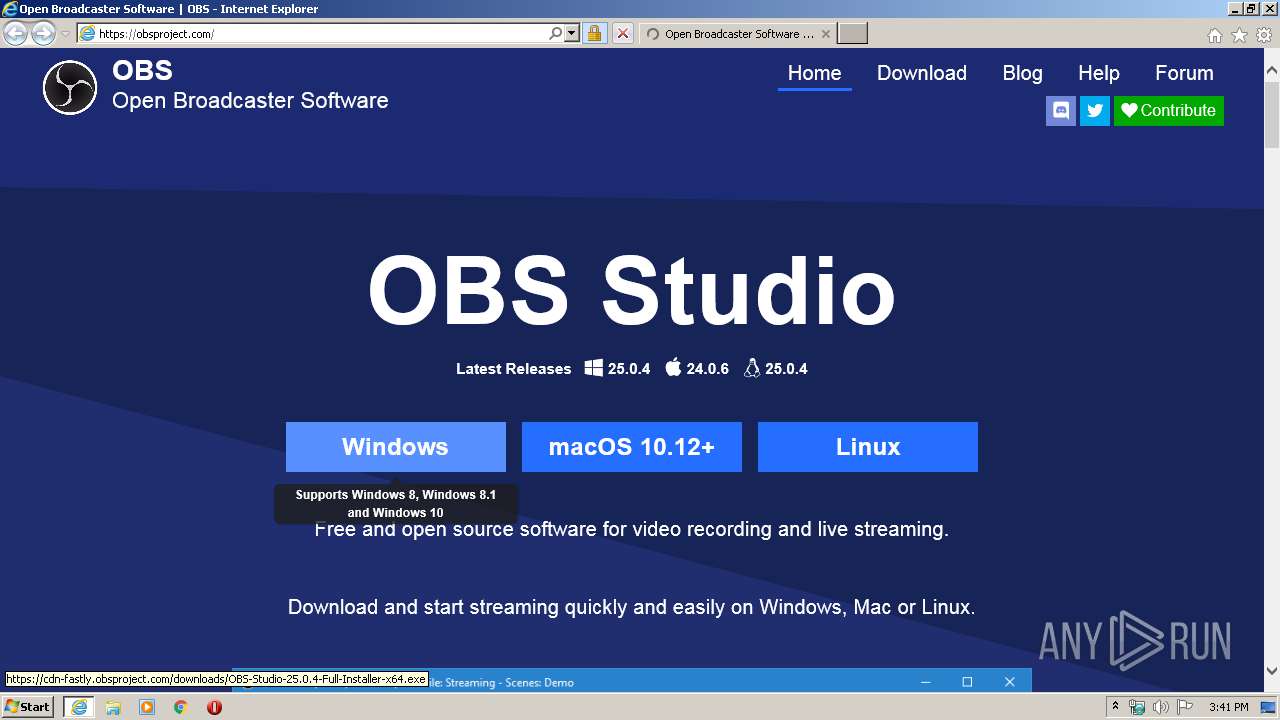Open IE Home icon
The height and width of the screenshot is (720, 1280).
point(1214,35)
